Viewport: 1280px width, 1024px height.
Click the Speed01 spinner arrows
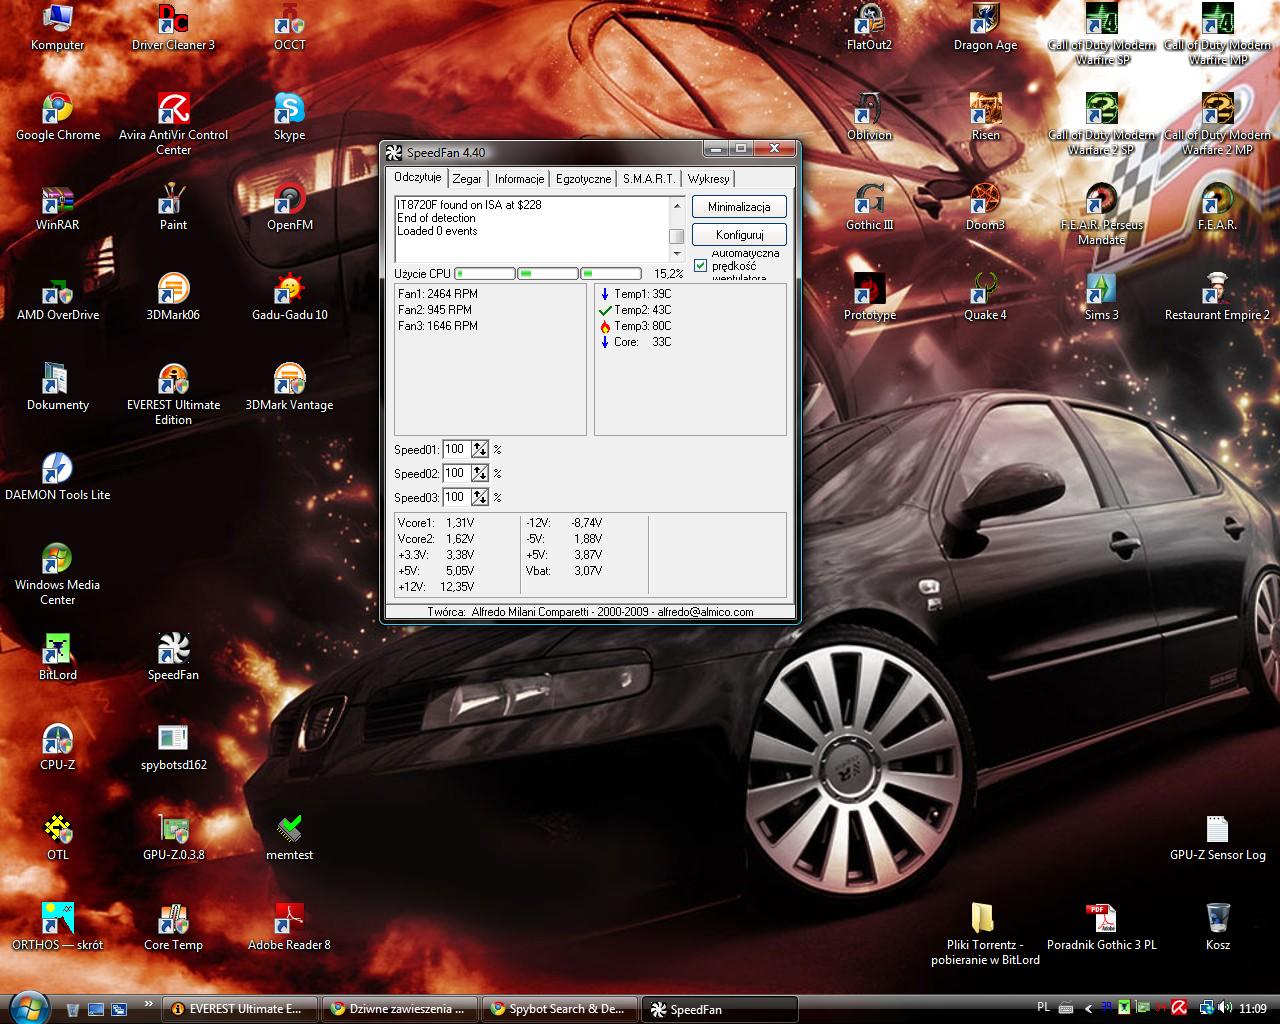point(480,449)
